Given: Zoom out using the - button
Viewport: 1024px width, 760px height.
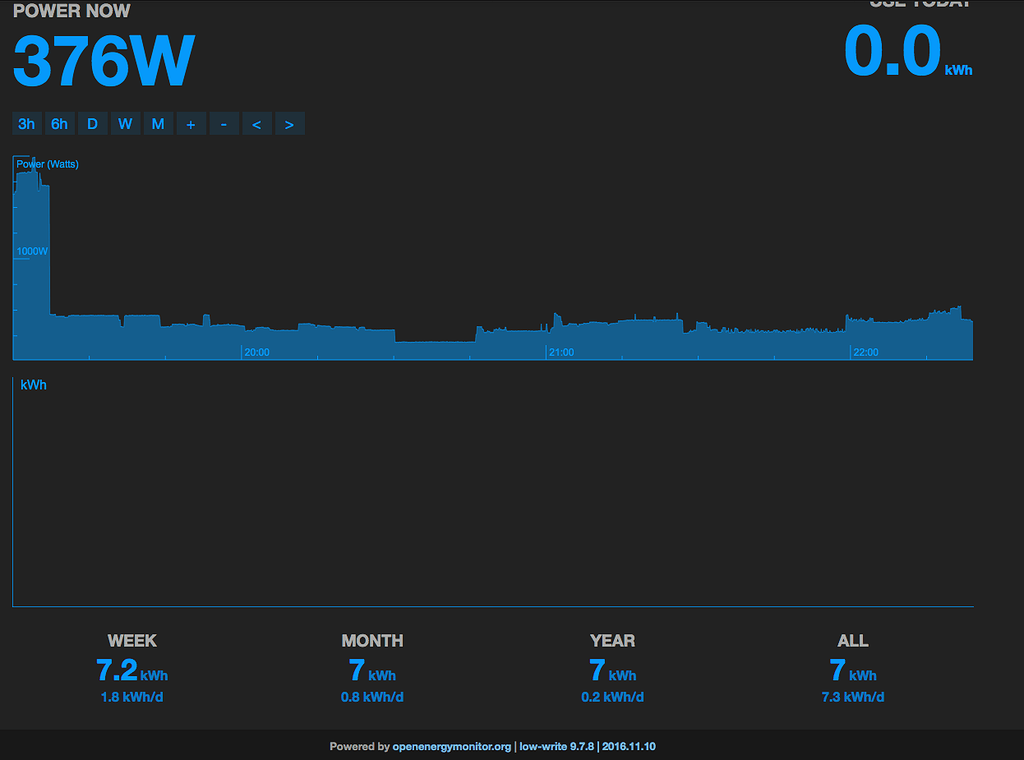Looking at the screenshot, I should coord(224,123).
